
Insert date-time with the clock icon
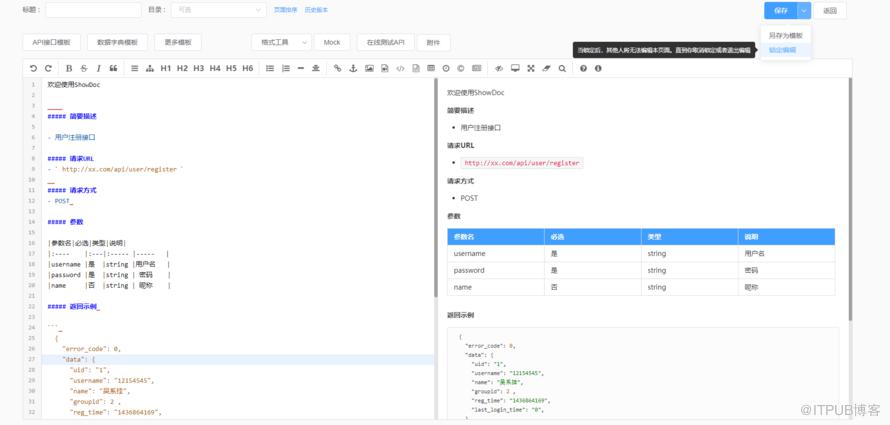click(446, 68)
